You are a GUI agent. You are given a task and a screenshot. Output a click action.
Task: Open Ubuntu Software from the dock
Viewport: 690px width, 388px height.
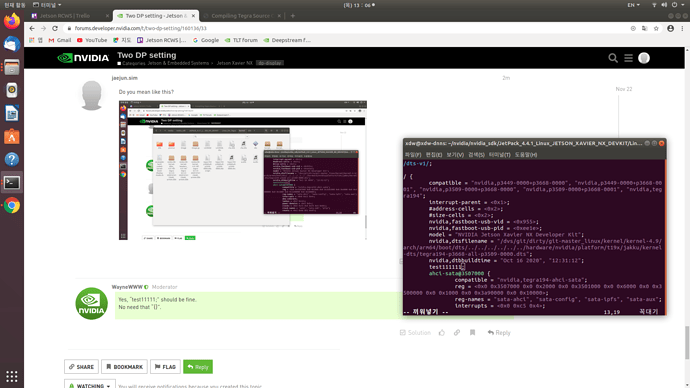tap(12, 136)
